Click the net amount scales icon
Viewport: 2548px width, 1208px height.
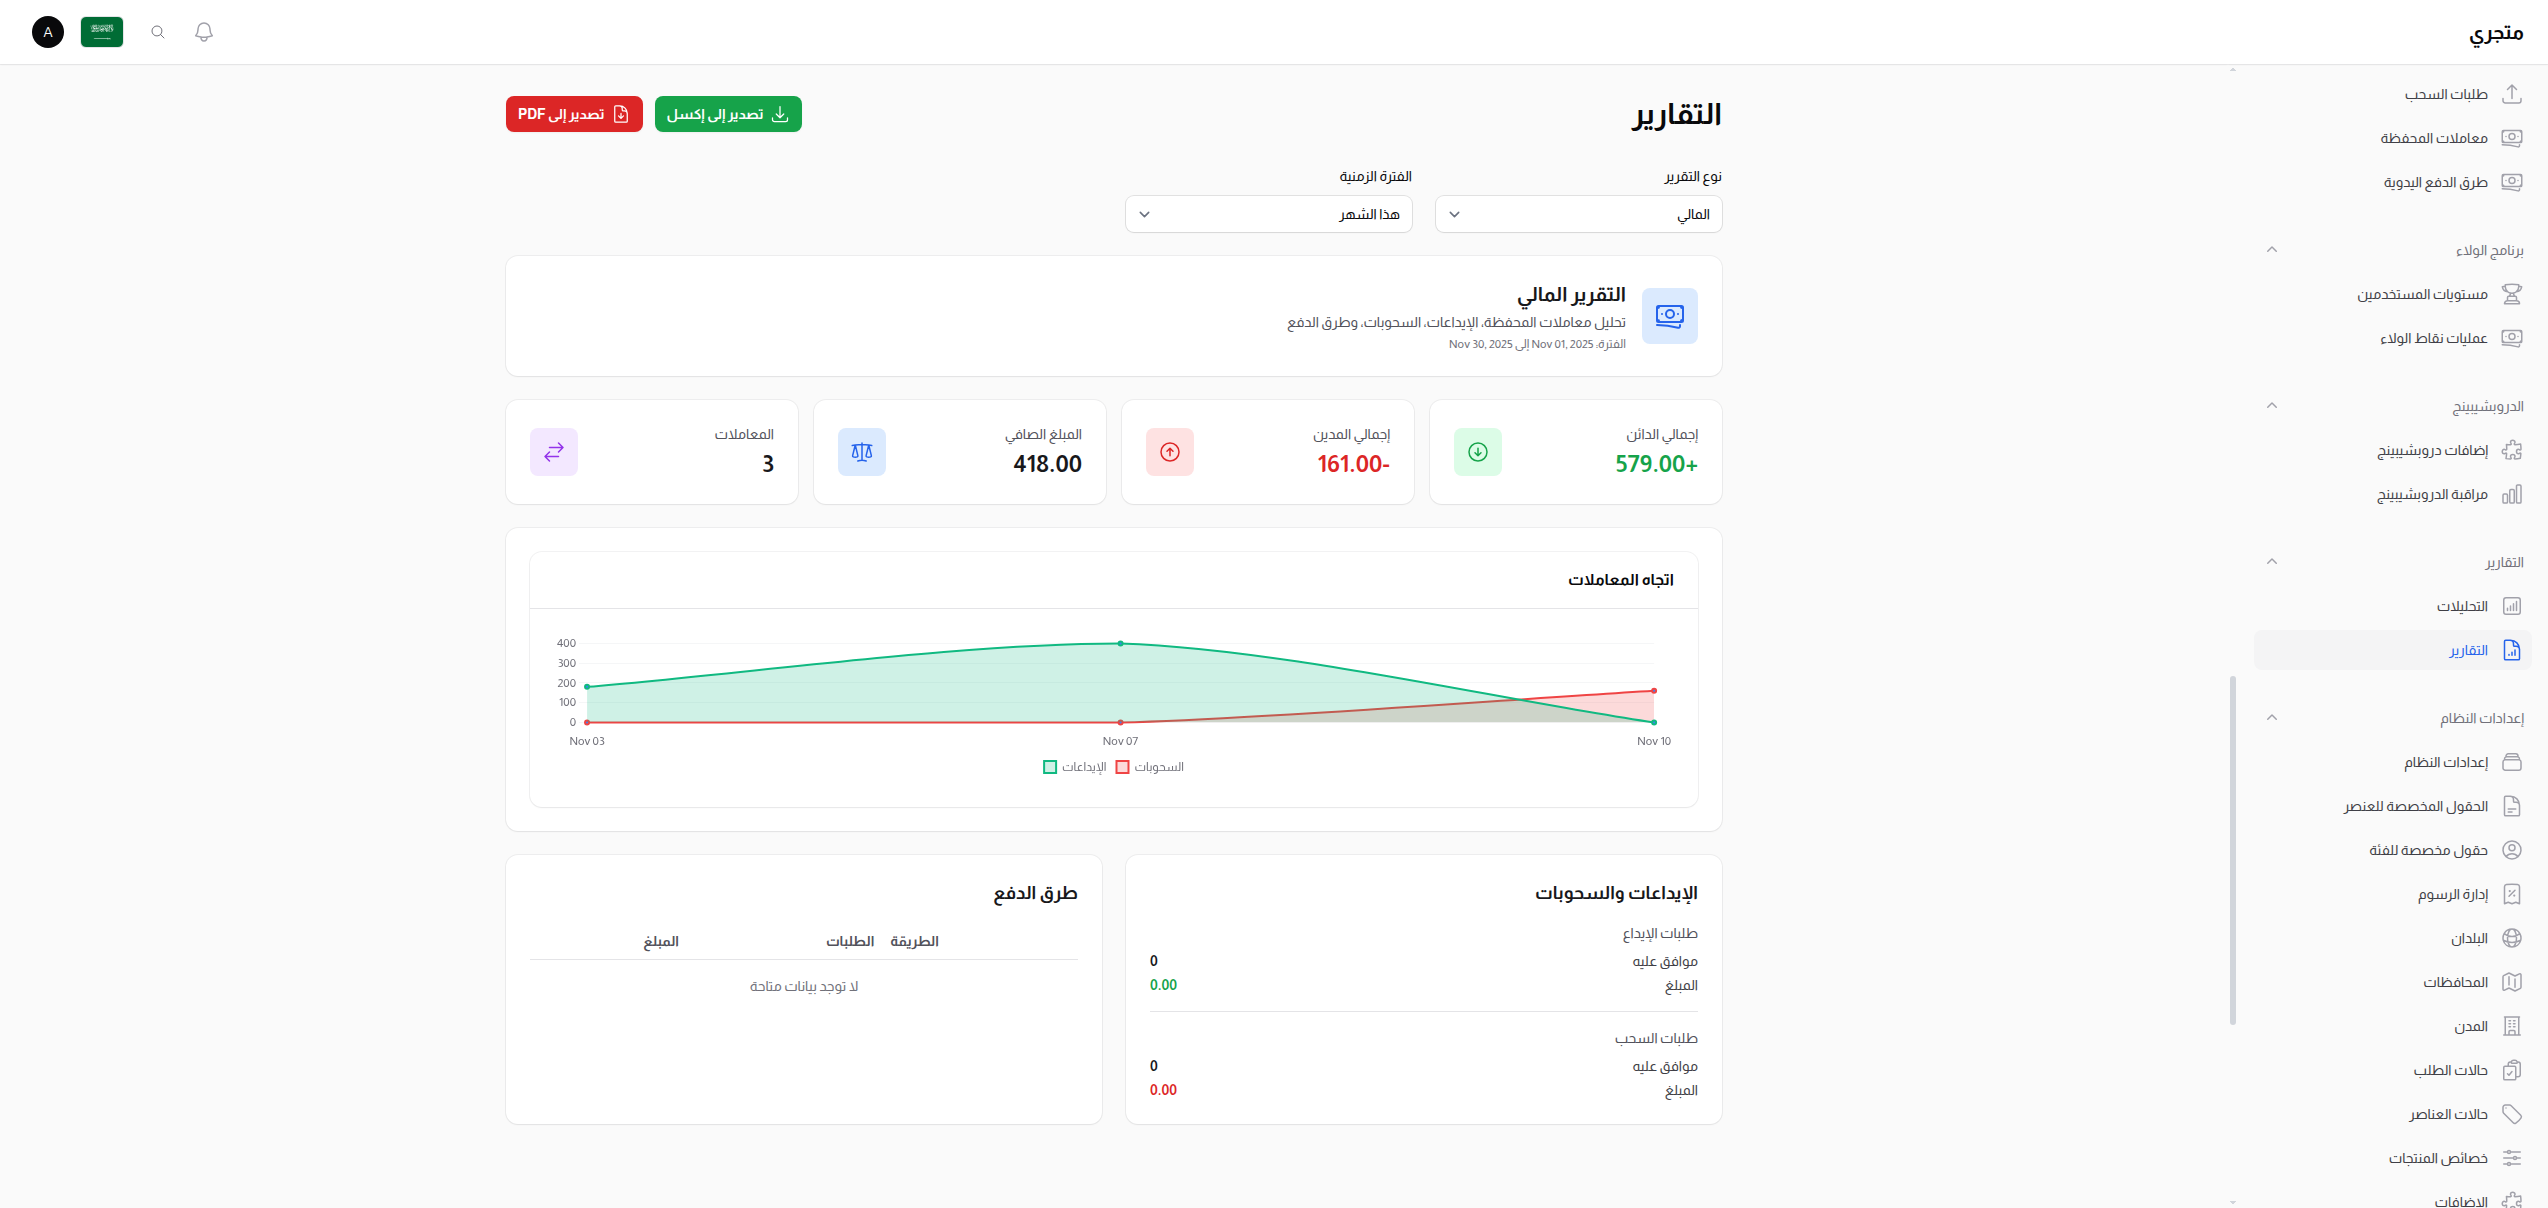pyautogui.click(x=861, y=452)
